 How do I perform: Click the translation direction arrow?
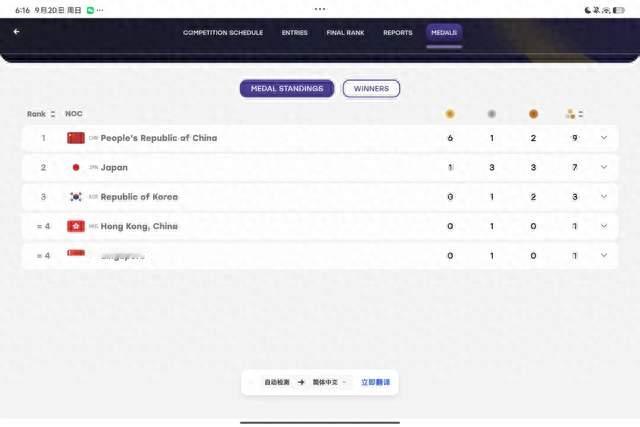point(301,382)
